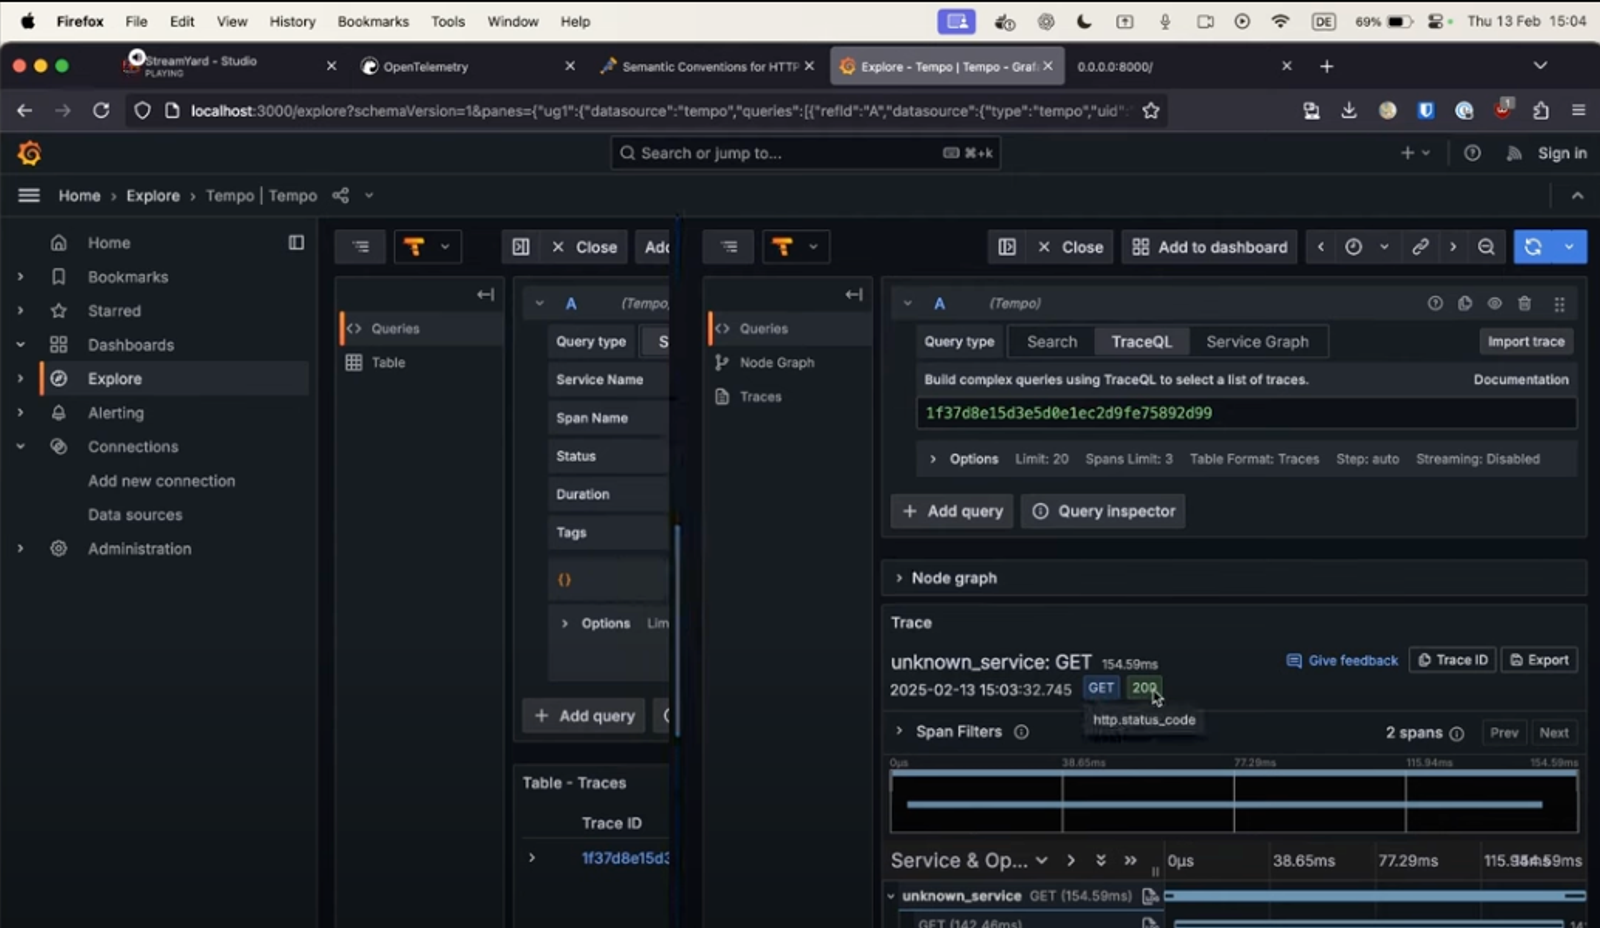Image resolution: width=1600 pixels, height=928 pixels.
Task: Open the Bookmarks menu in the menu bar
Action: pos(373,21)
